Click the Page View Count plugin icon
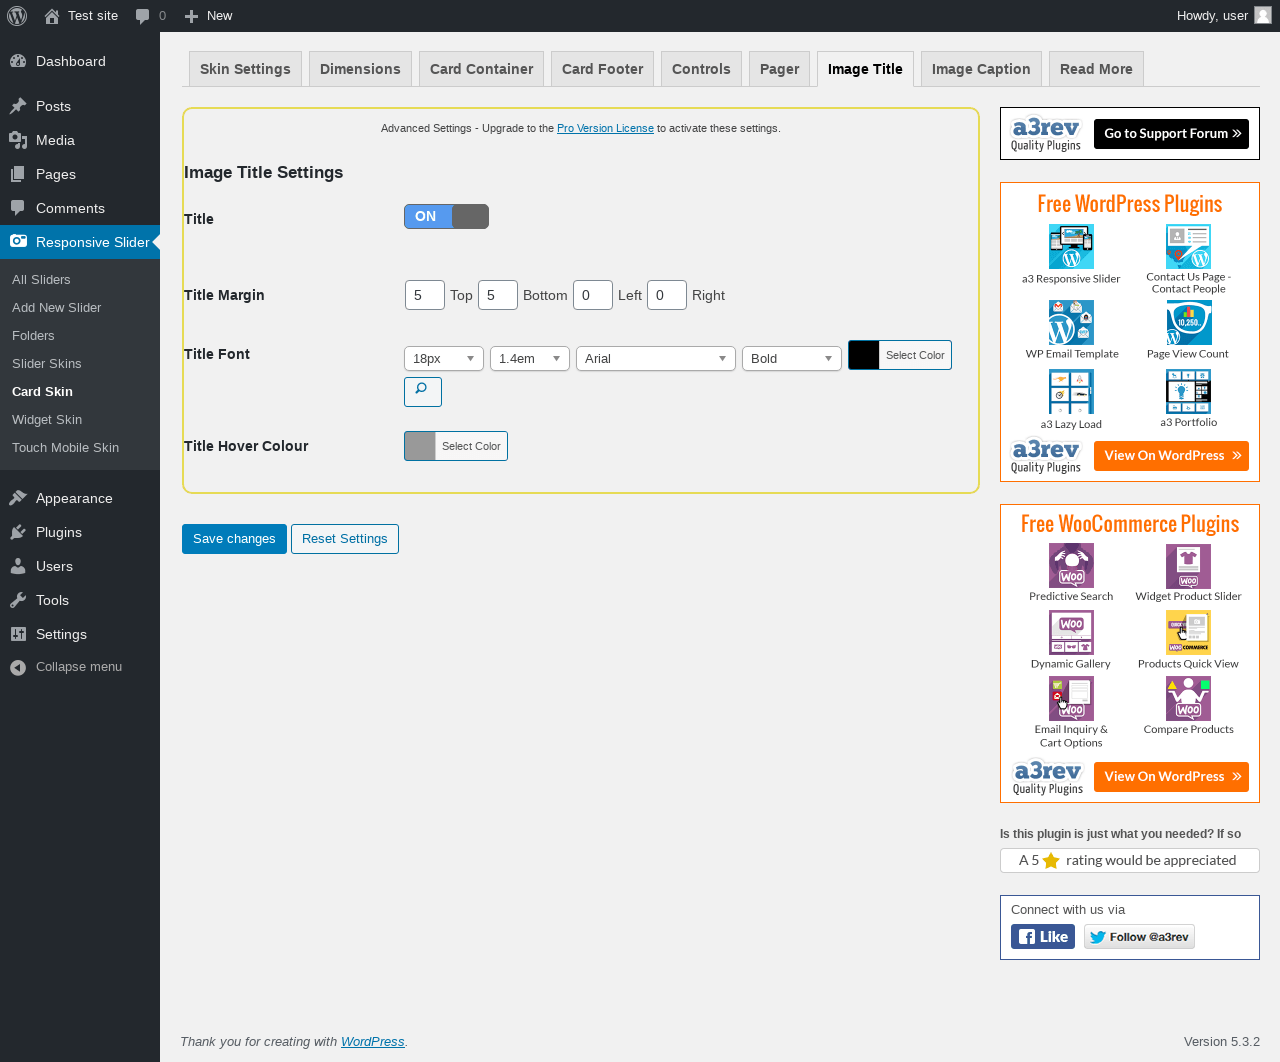1280x1062 pixels. 1188,322
